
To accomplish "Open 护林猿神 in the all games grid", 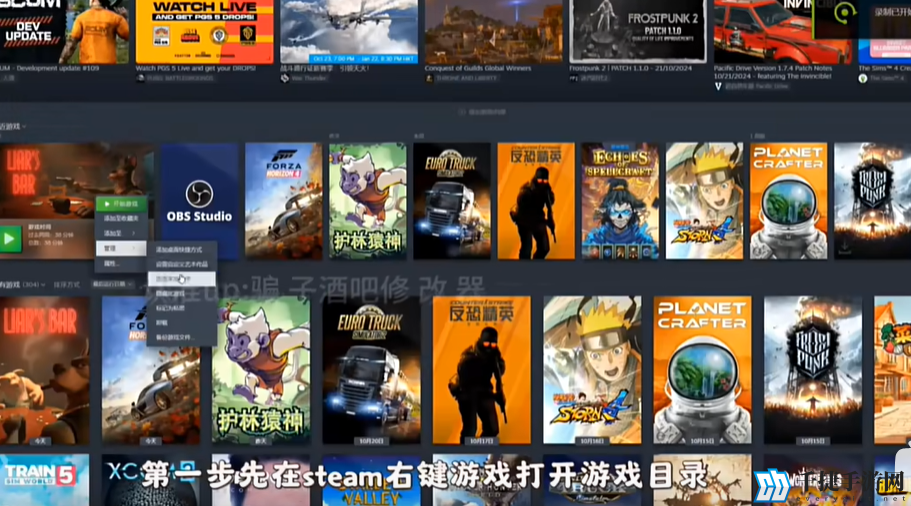I will coord(261,370).
